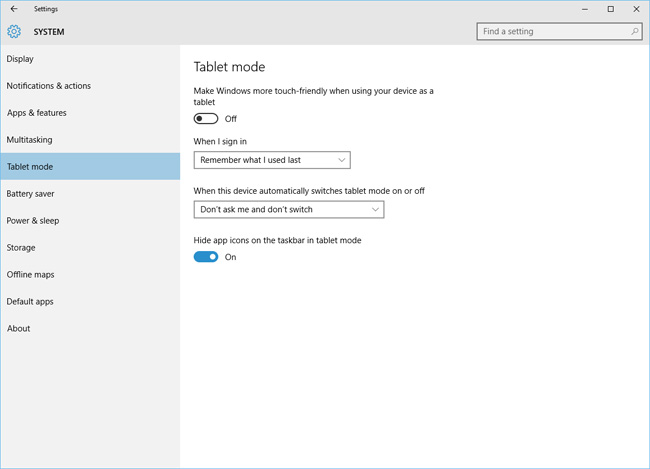Click the Find a setting search box
Screen dimensions: 650x469
[x=559, y=32]
